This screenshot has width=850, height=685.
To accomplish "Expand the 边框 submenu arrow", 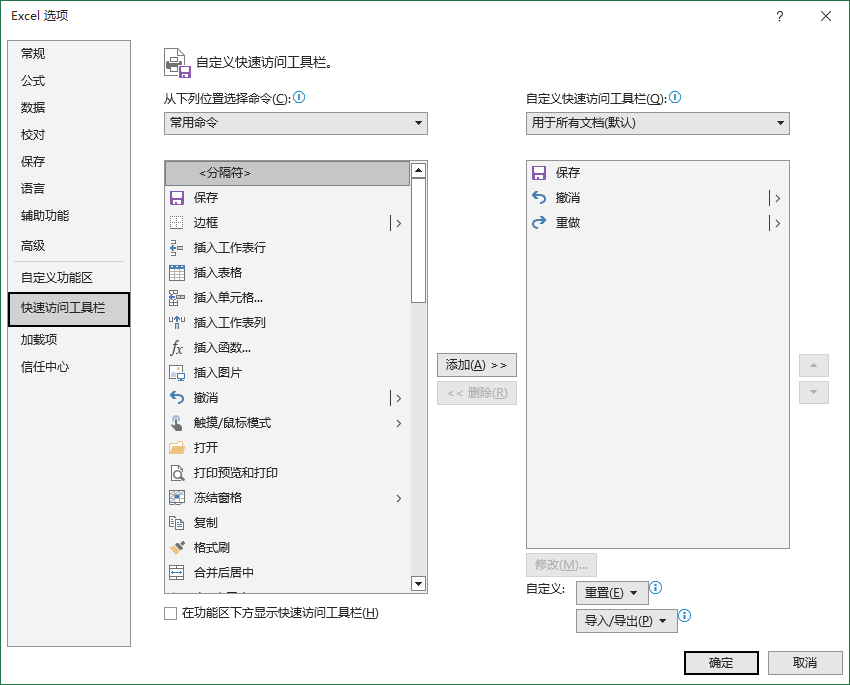I will tap(398, 223).
